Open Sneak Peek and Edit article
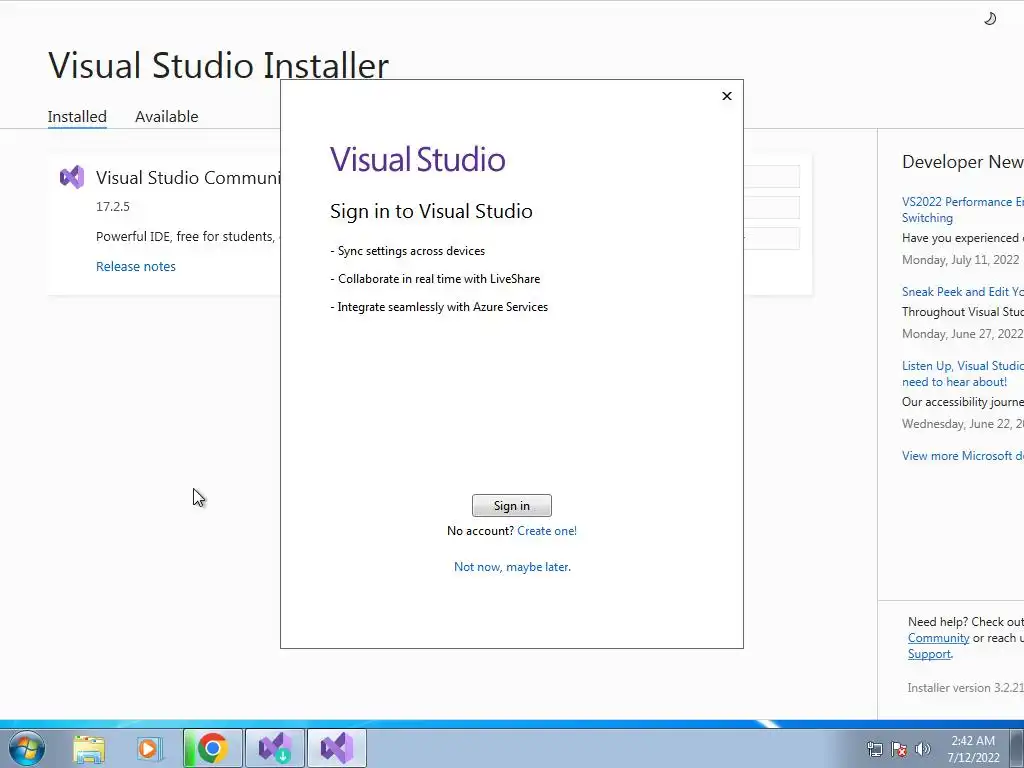Screen dimensions: 1024x768 tap(963, 292)
